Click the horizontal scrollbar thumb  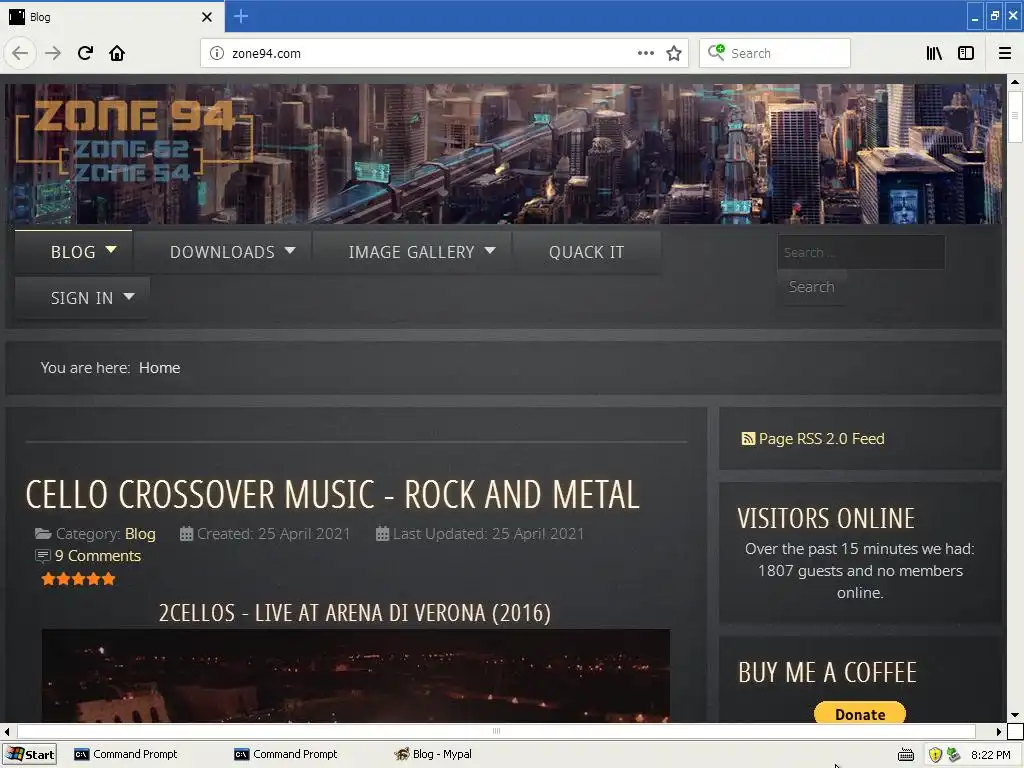coord(496,731)
